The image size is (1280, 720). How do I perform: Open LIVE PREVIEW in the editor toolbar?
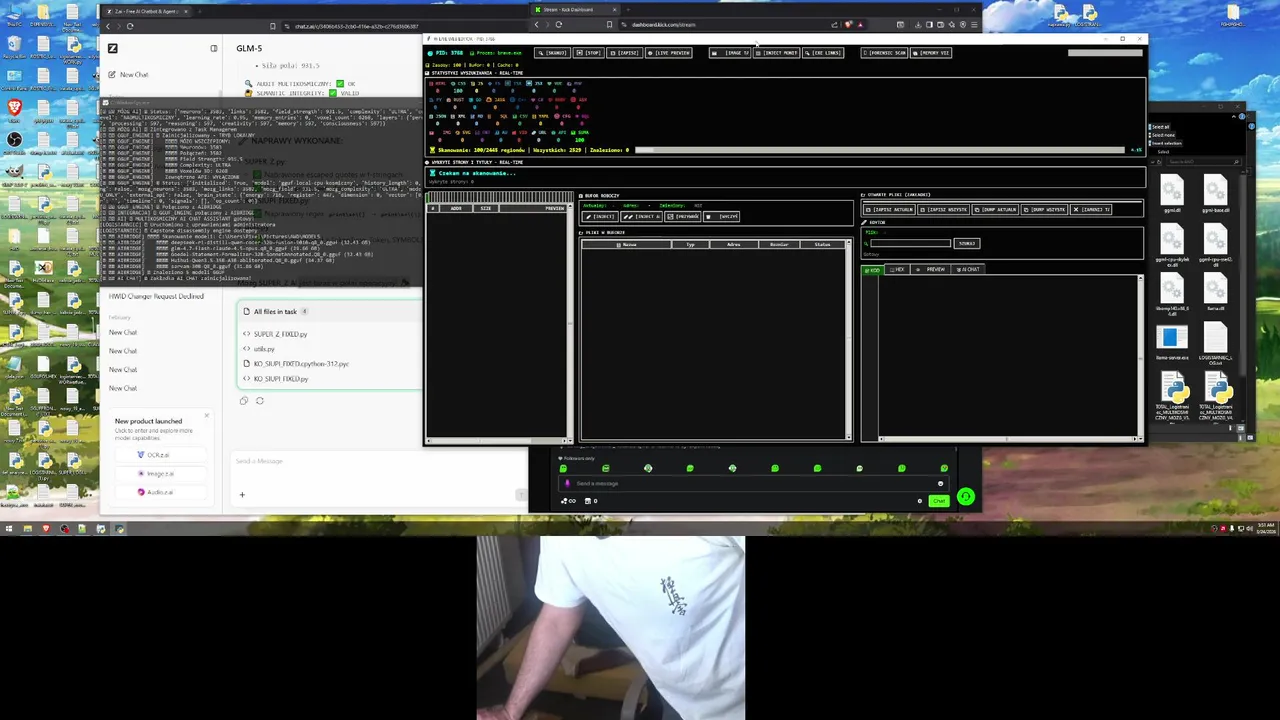(670, 53)
